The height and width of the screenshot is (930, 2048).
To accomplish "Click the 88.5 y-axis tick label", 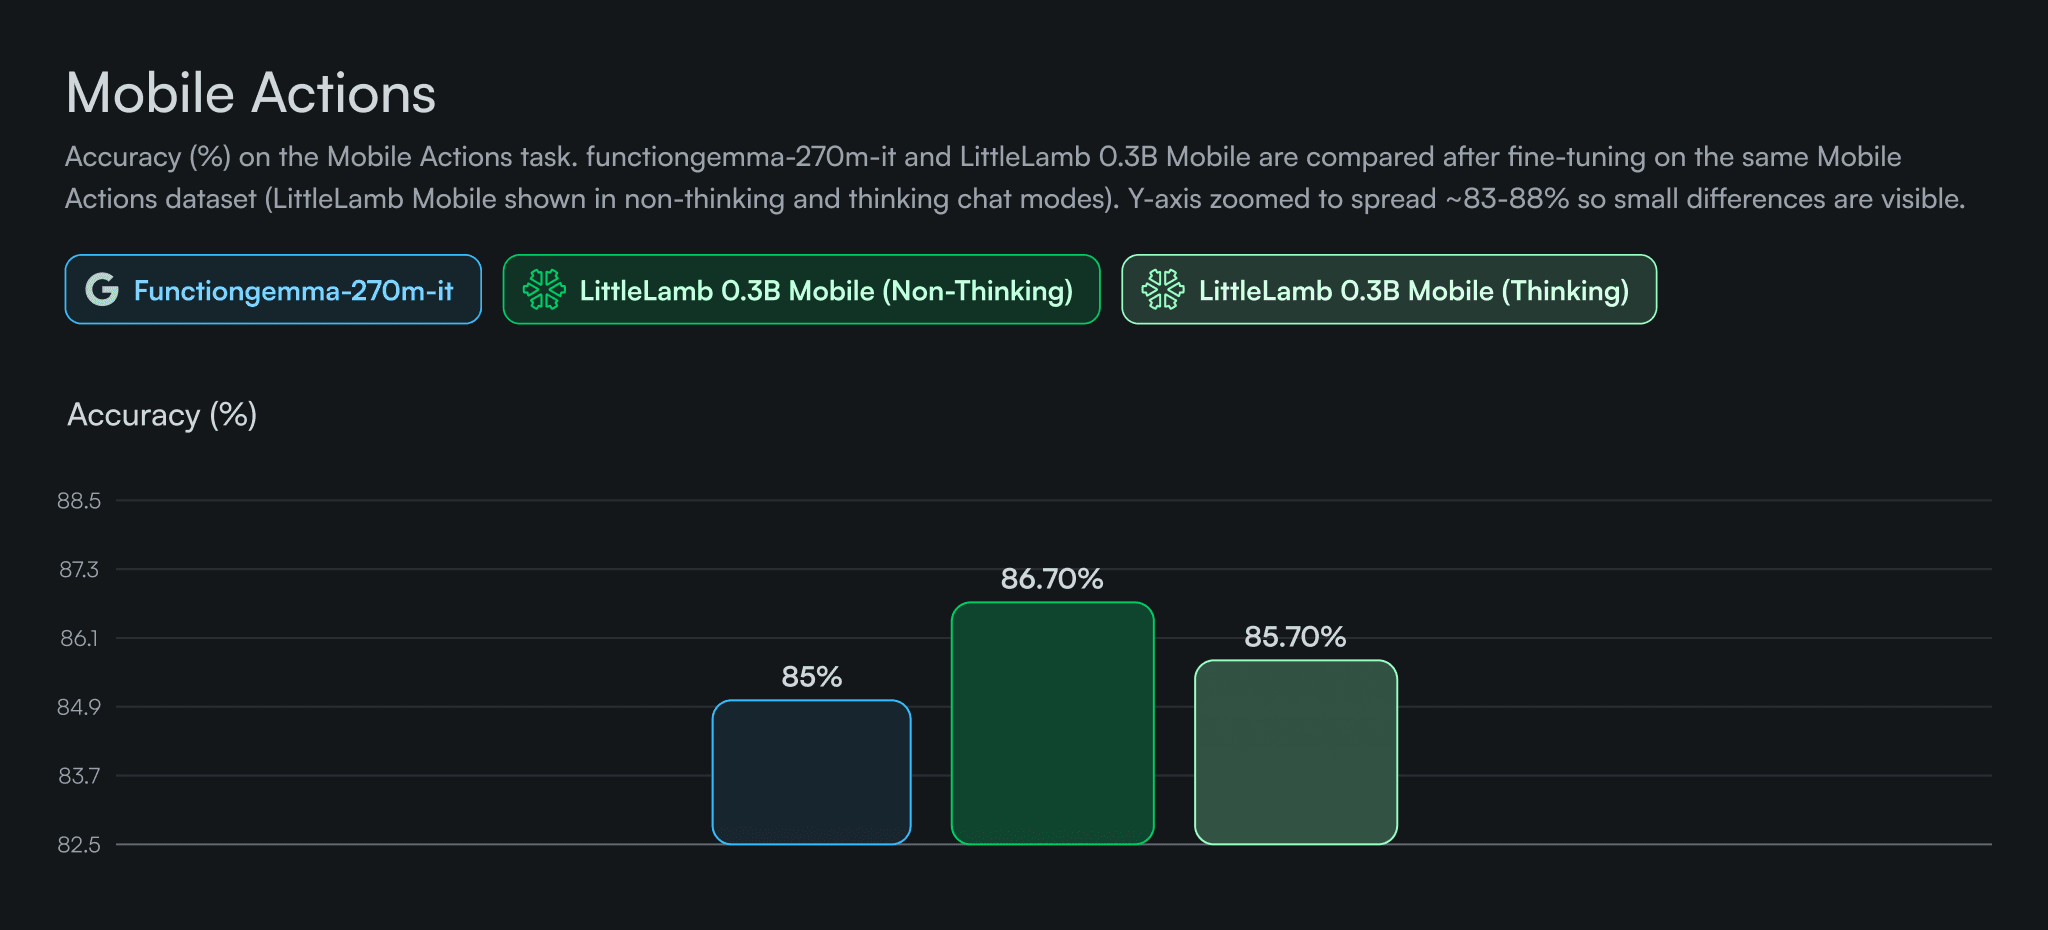I will (79, 501).
